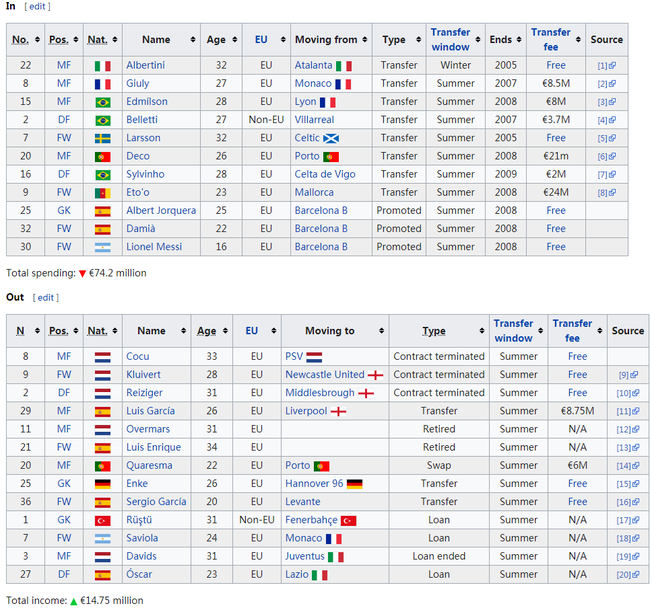Open Middlesbrough club link
The height and width of the screenshot is (610, 650).
coord(320,392)
